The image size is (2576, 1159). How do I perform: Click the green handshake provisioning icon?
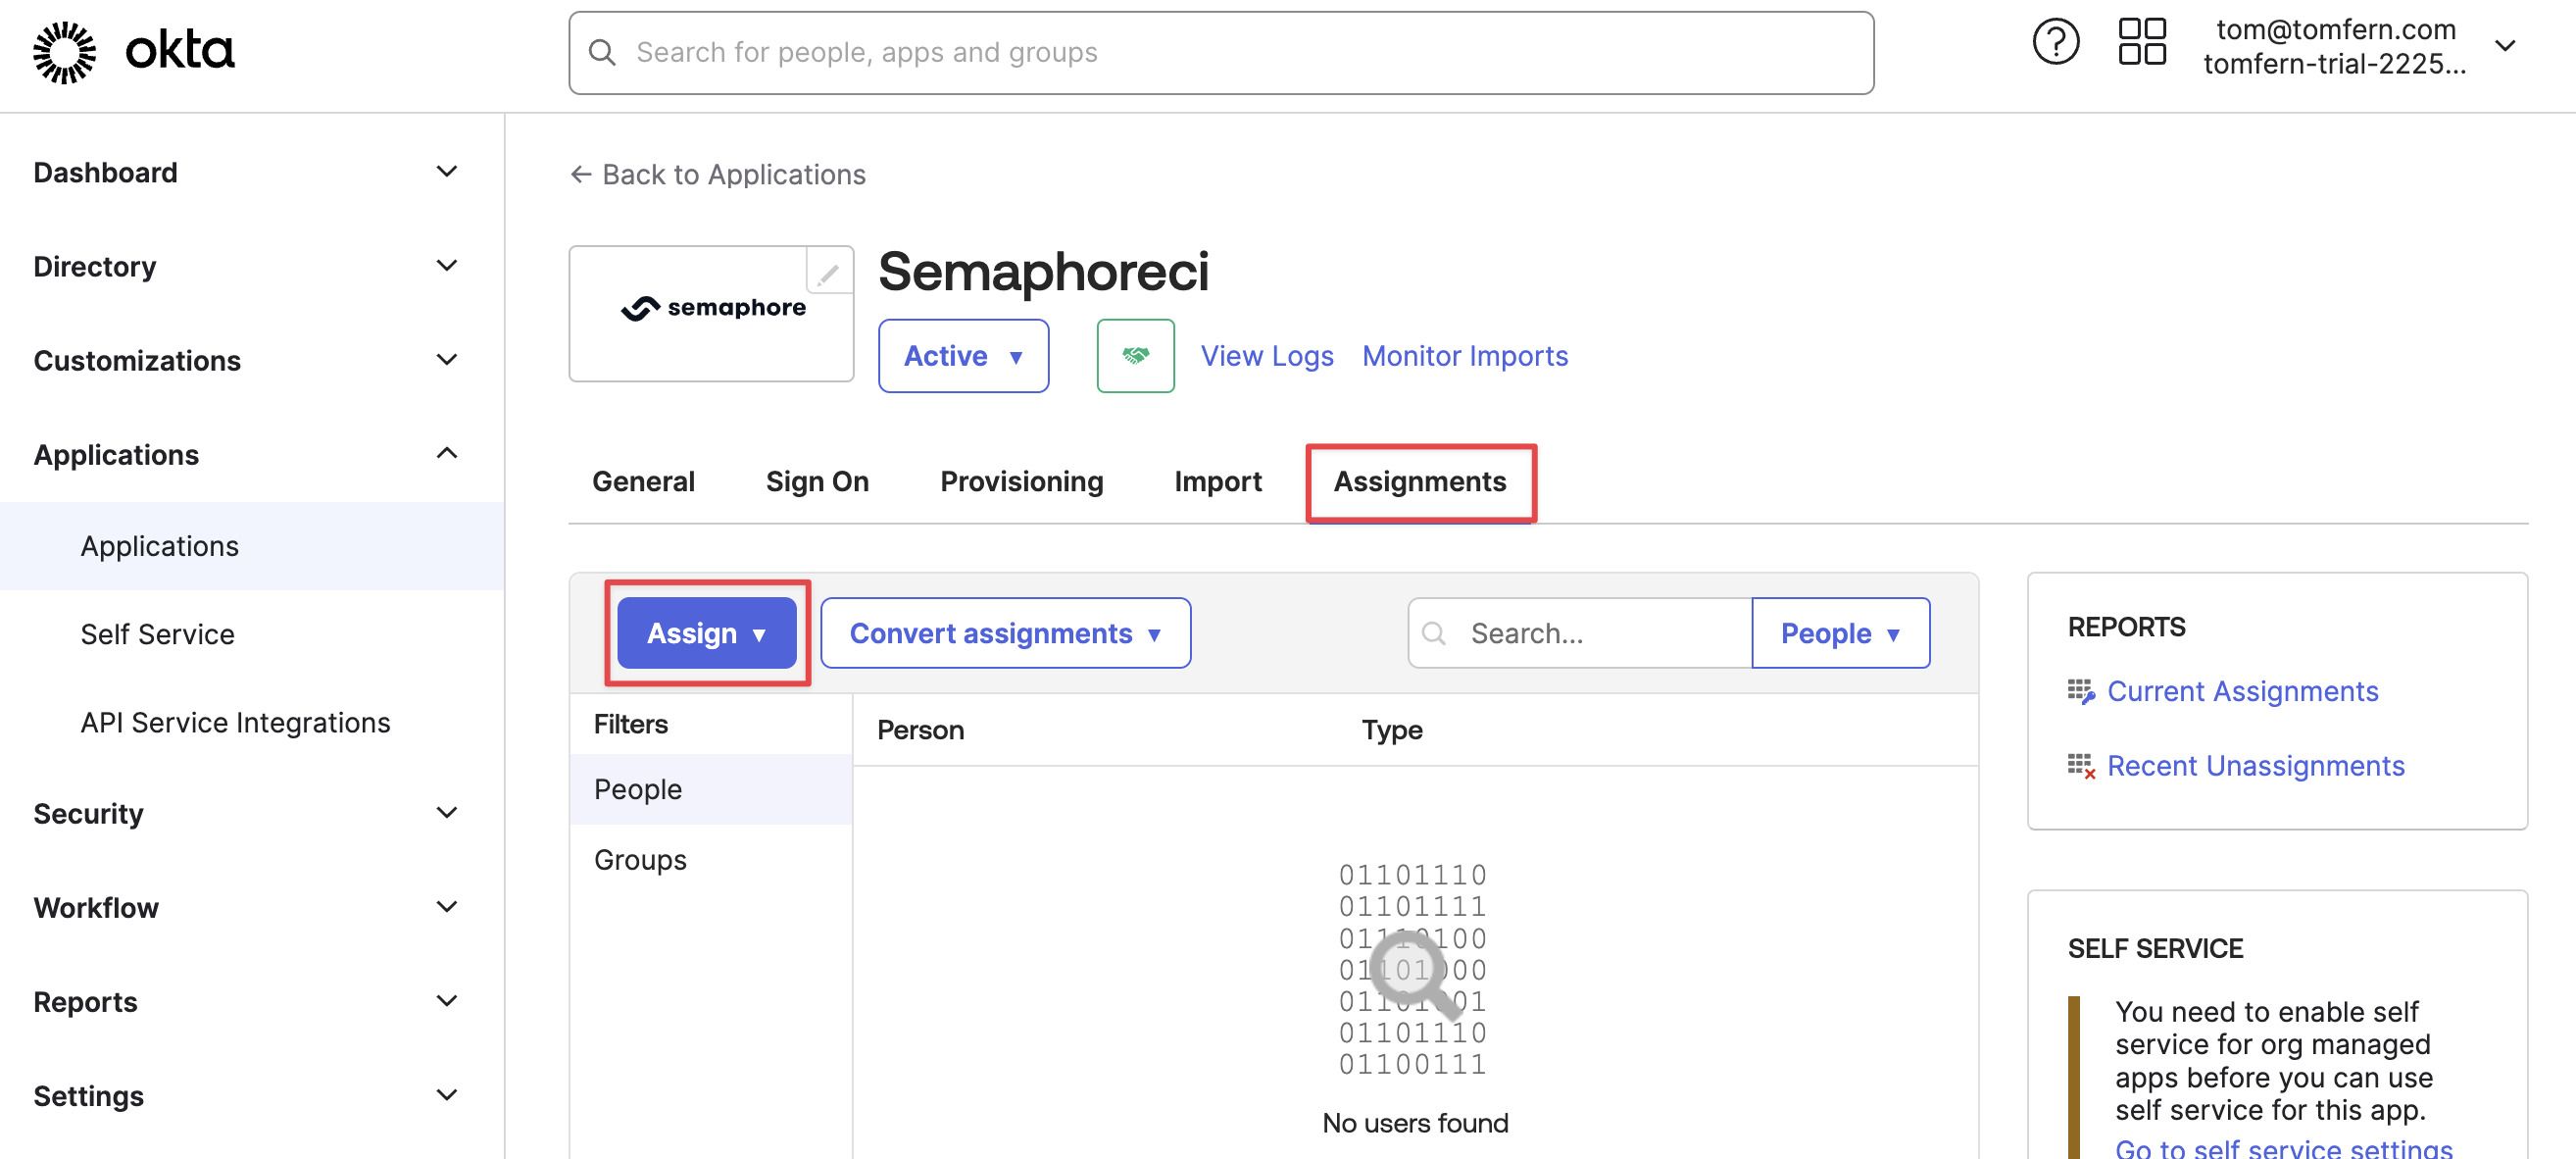pyautogui.click(x=1135, y=356)
